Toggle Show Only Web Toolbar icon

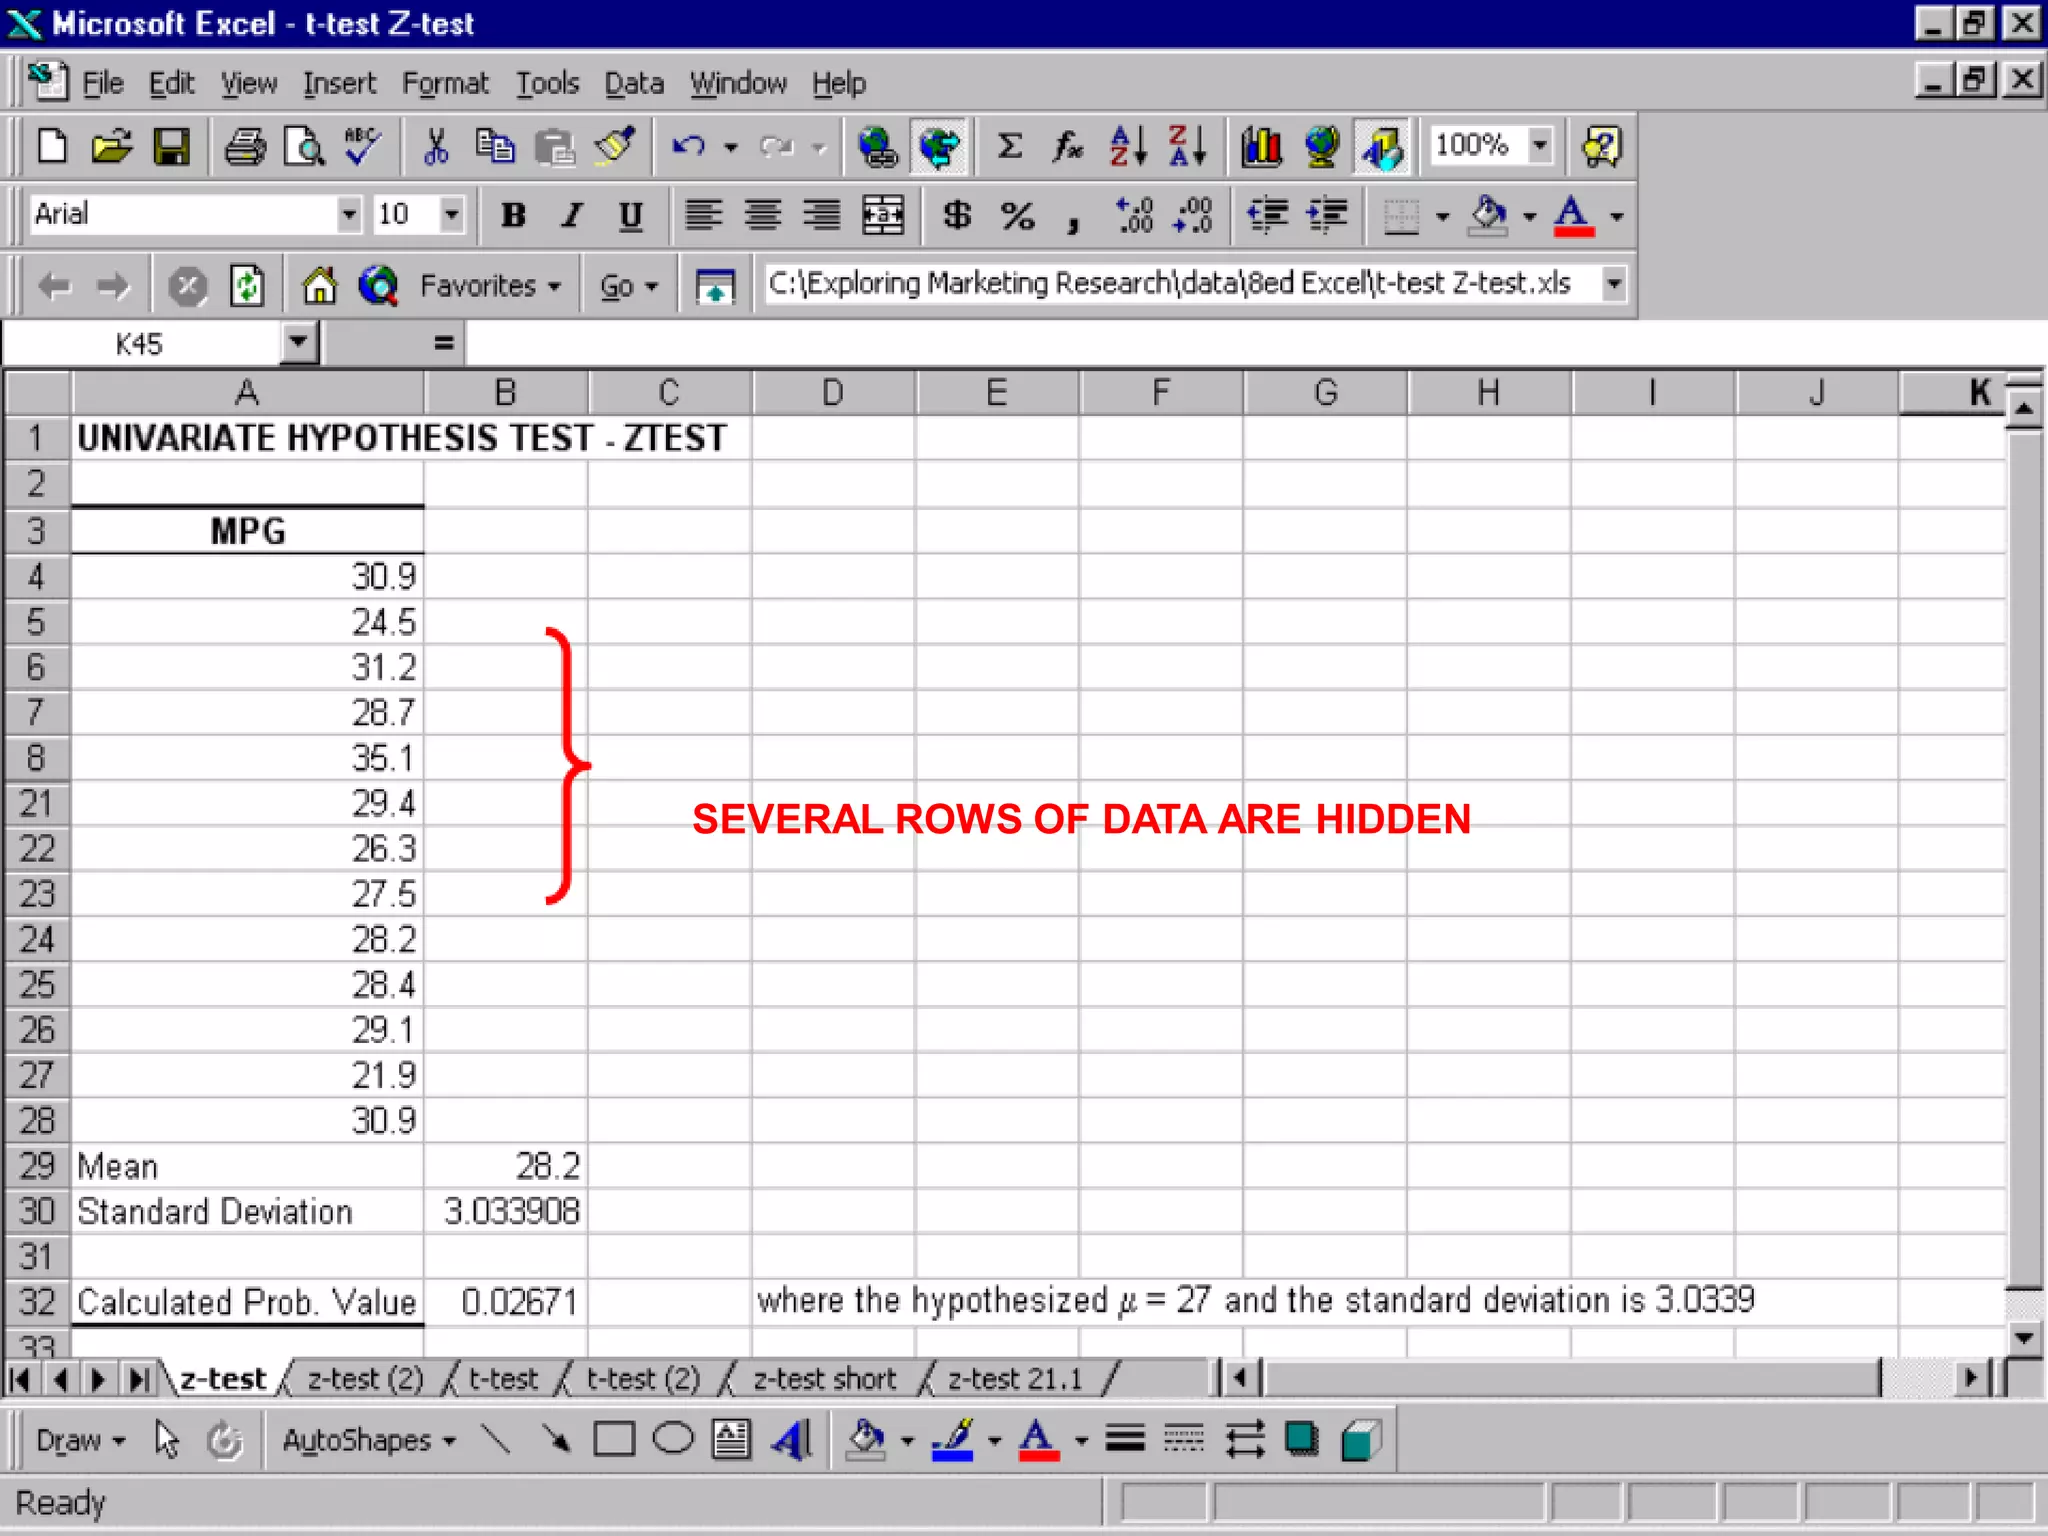714,286
